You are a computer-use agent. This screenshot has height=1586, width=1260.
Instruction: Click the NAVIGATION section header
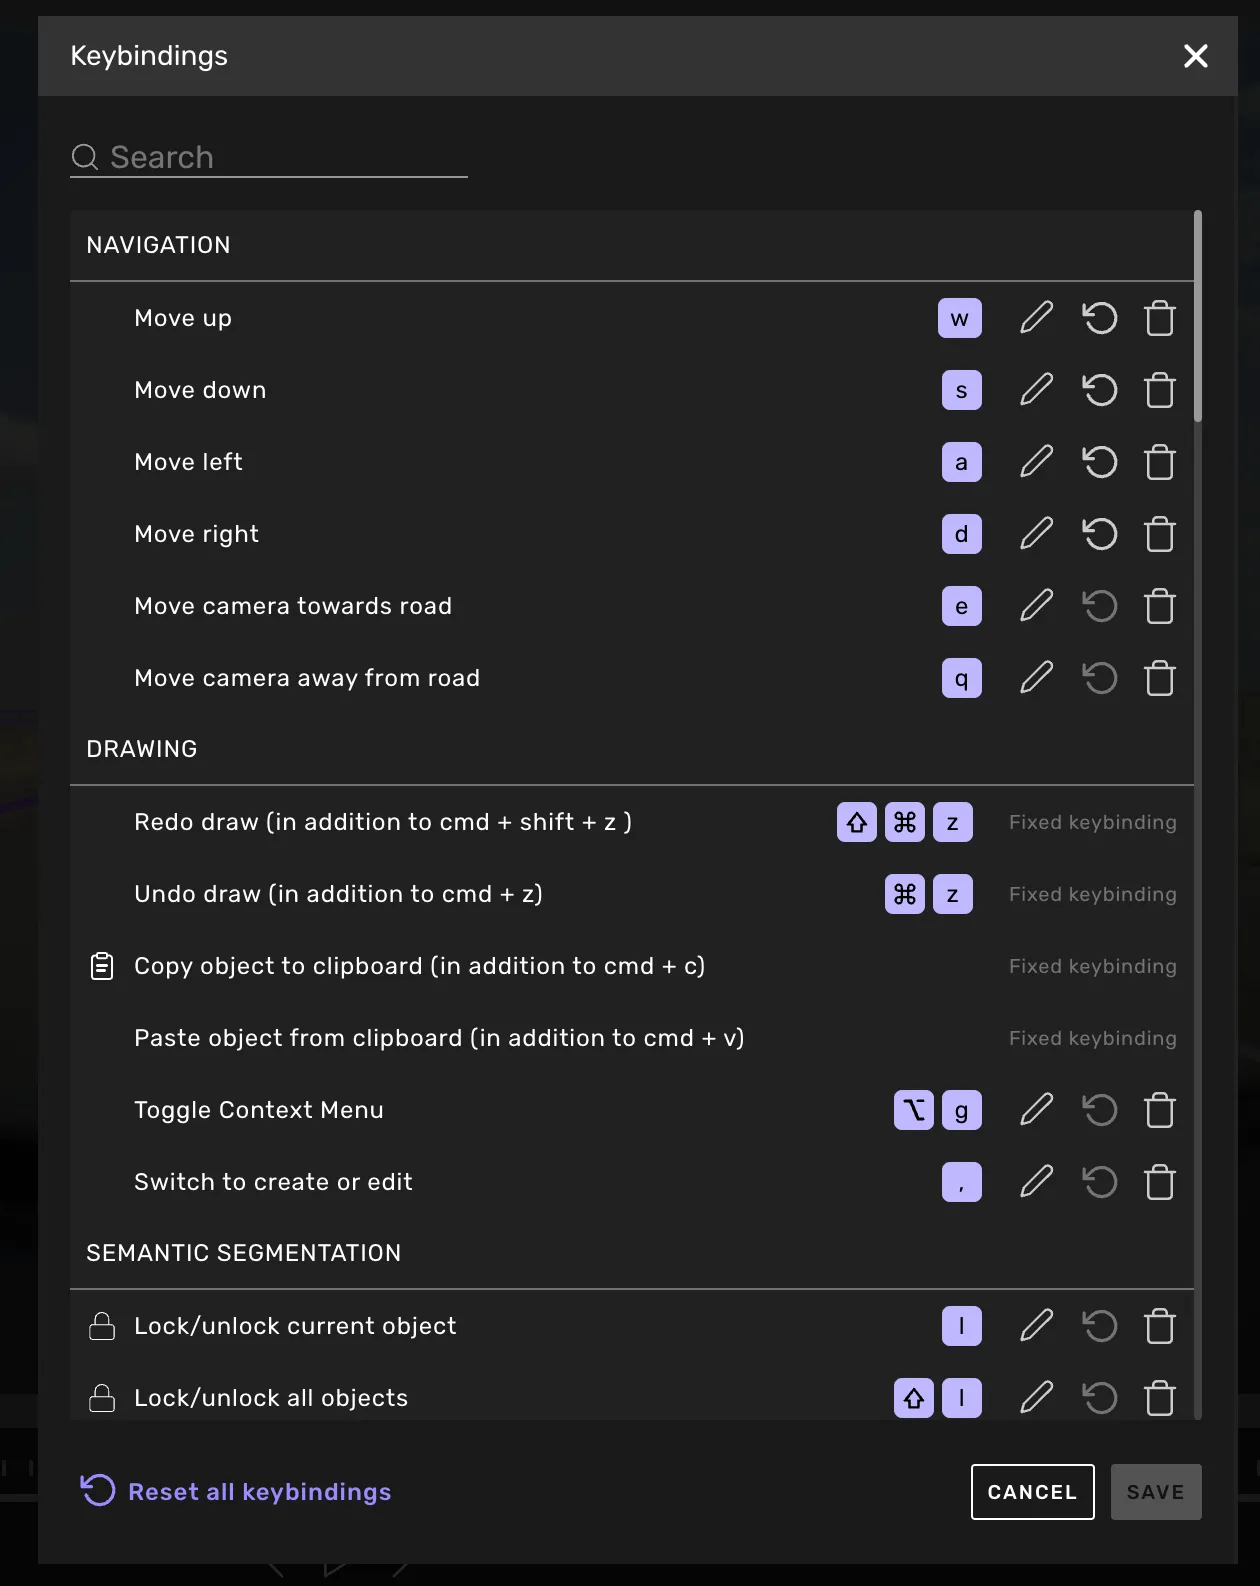158,245
